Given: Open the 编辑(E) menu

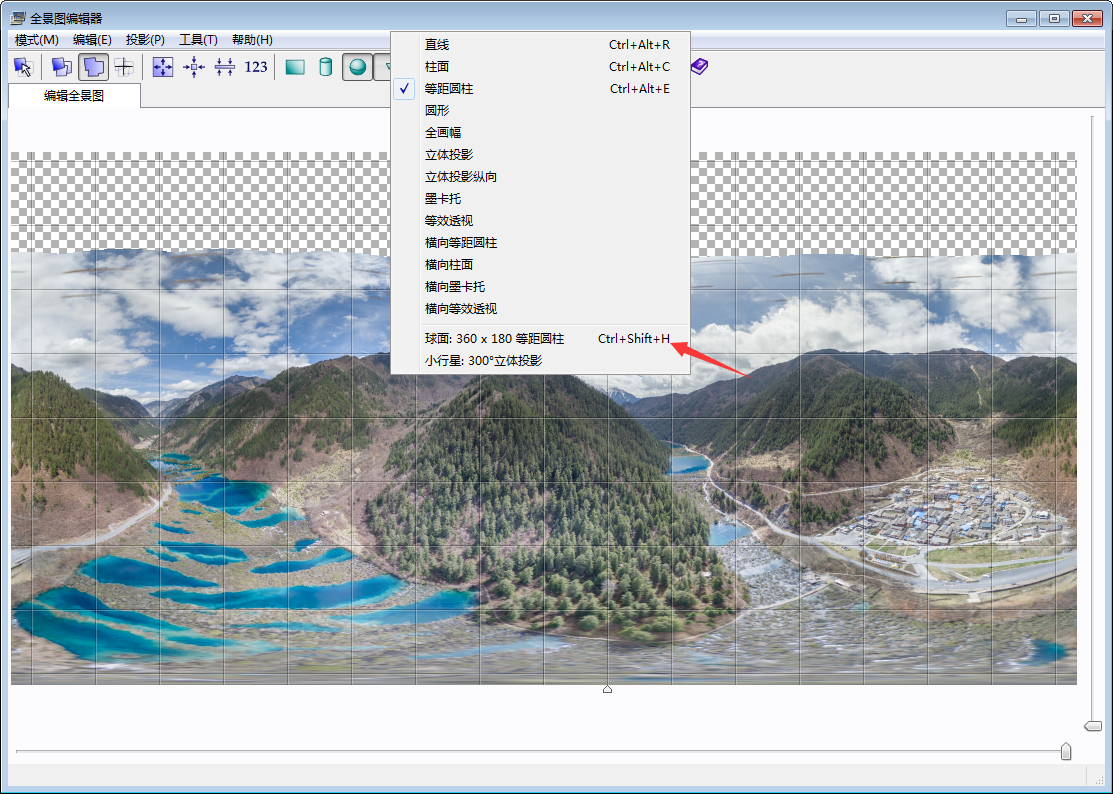Looking at the screenshot, I should click(92, 40).
